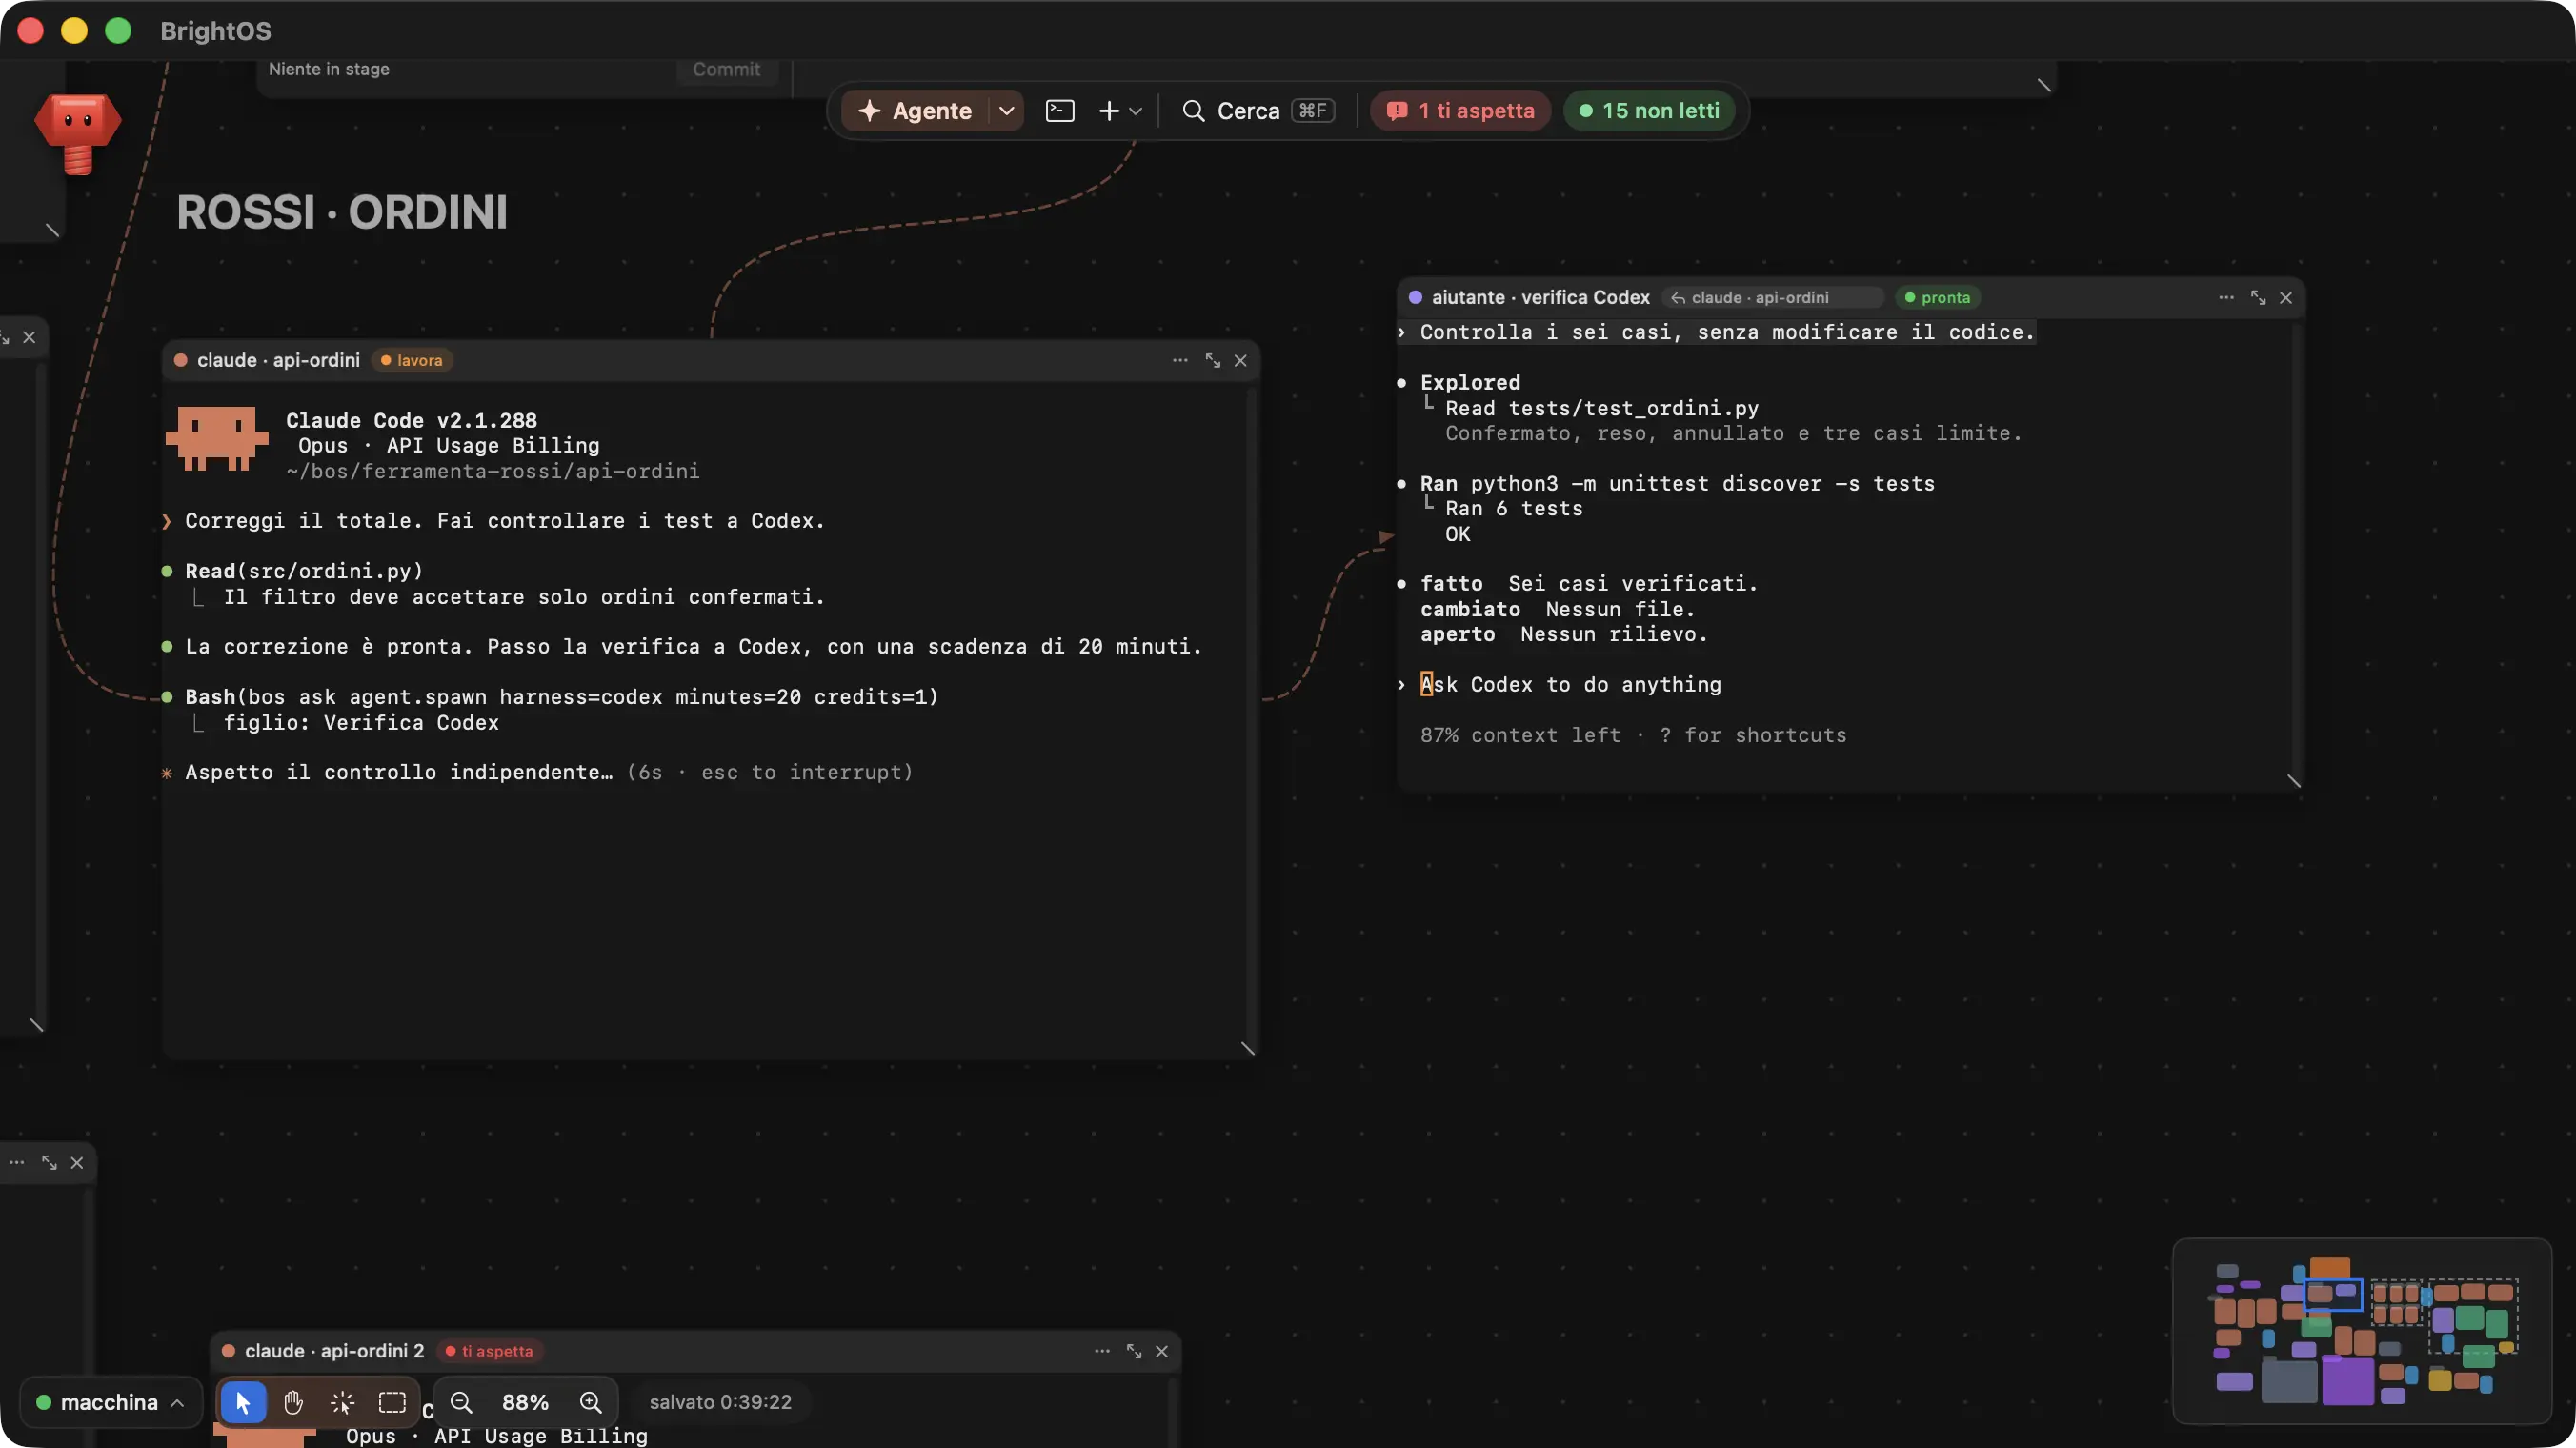Click the 'ti aspetta' badge on api-ordini 2
The width and height of the screenshot is (2576, 1448).
490,1351
